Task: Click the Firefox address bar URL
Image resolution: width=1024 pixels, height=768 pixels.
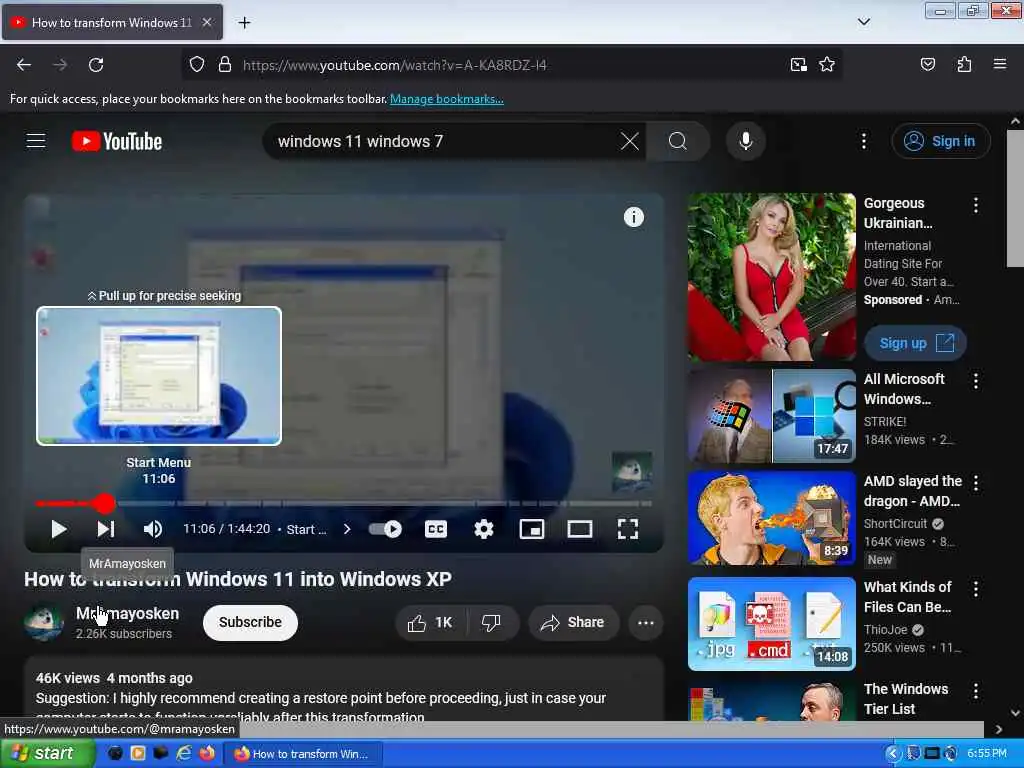Action: click(394, 65)
